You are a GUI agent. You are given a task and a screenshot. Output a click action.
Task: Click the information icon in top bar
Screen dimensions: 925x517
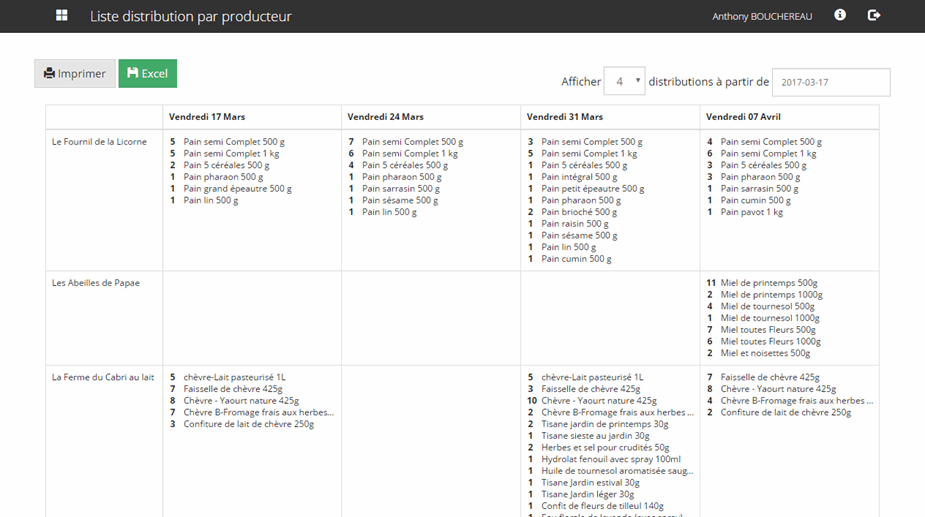coord(840,16)
